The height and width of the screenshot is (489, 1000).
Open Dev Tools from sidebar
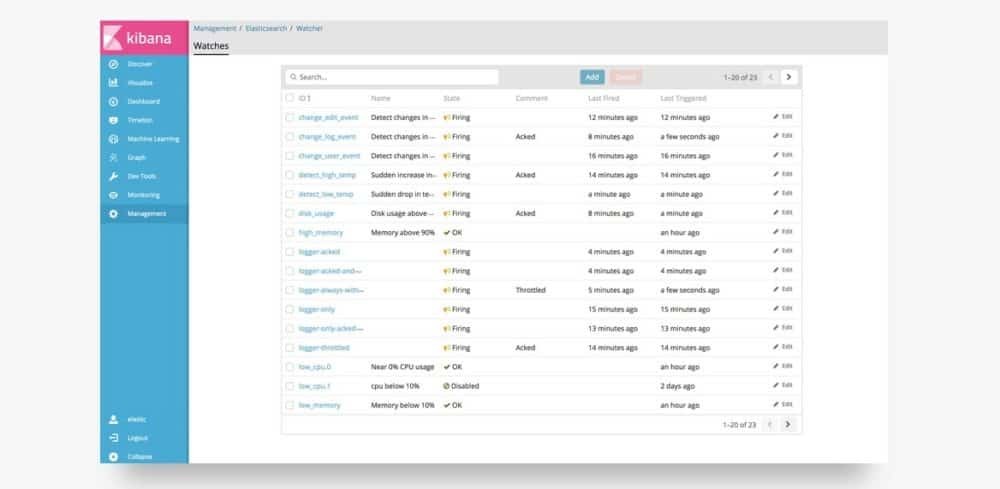tap(141, 176)
